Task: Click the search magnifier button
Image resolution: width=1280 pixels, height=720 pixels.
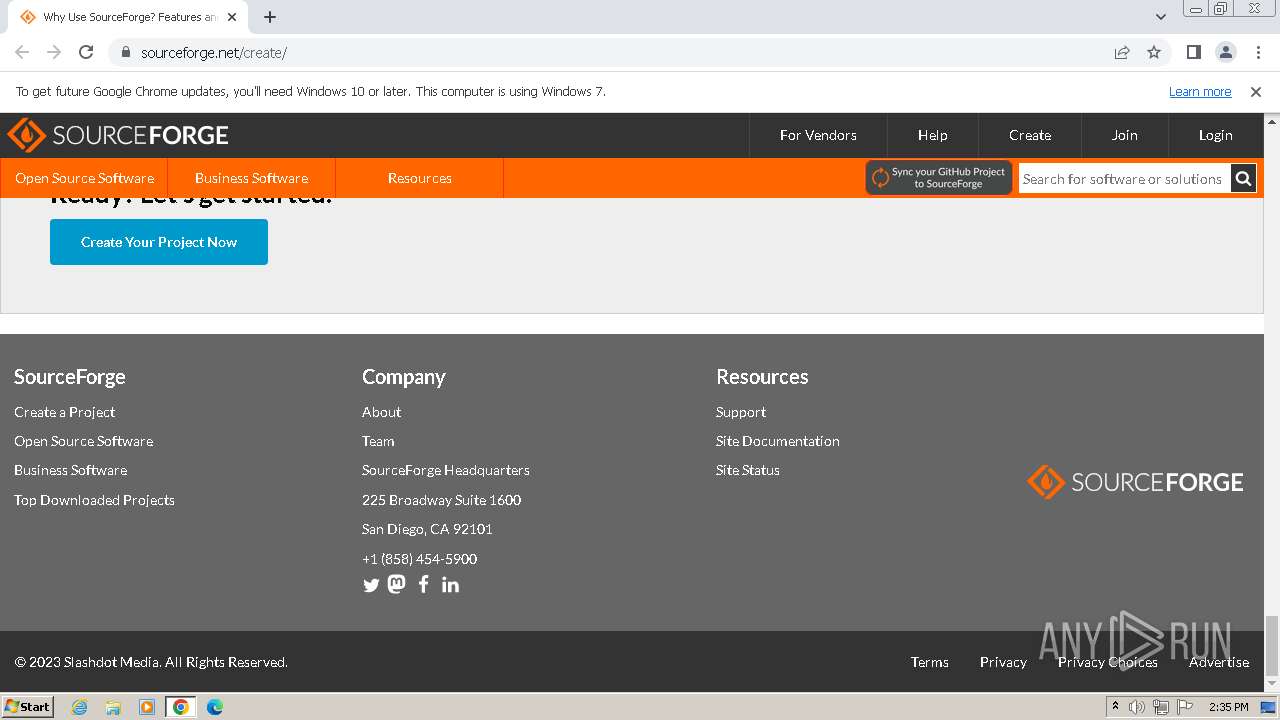Action: [1243, 179]
